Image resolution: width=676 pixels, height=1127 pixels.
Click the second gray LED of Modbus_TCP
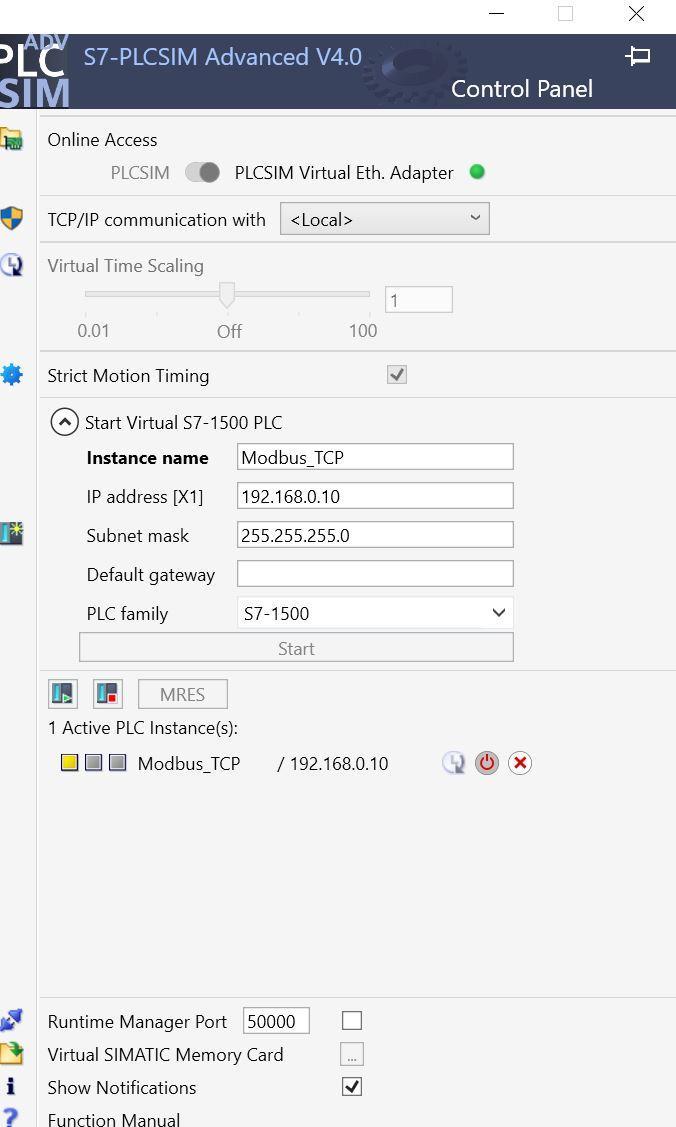click(x=93, y=762)
